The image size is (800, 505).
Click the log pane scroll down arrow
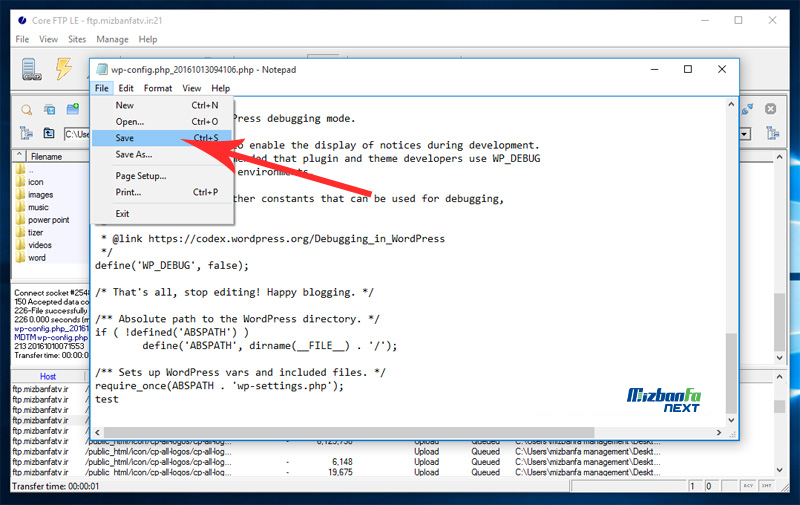(779, 358)
